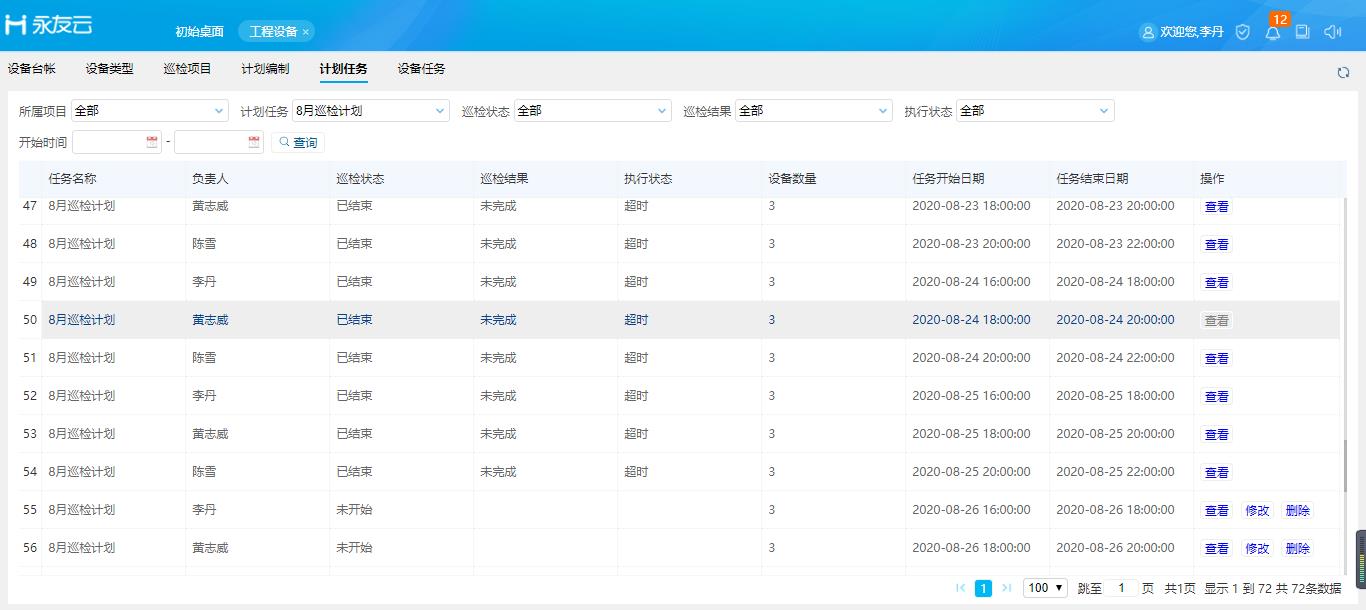Click the refresh icon at top right
1366x610 pixels.
coord(1343,72)
